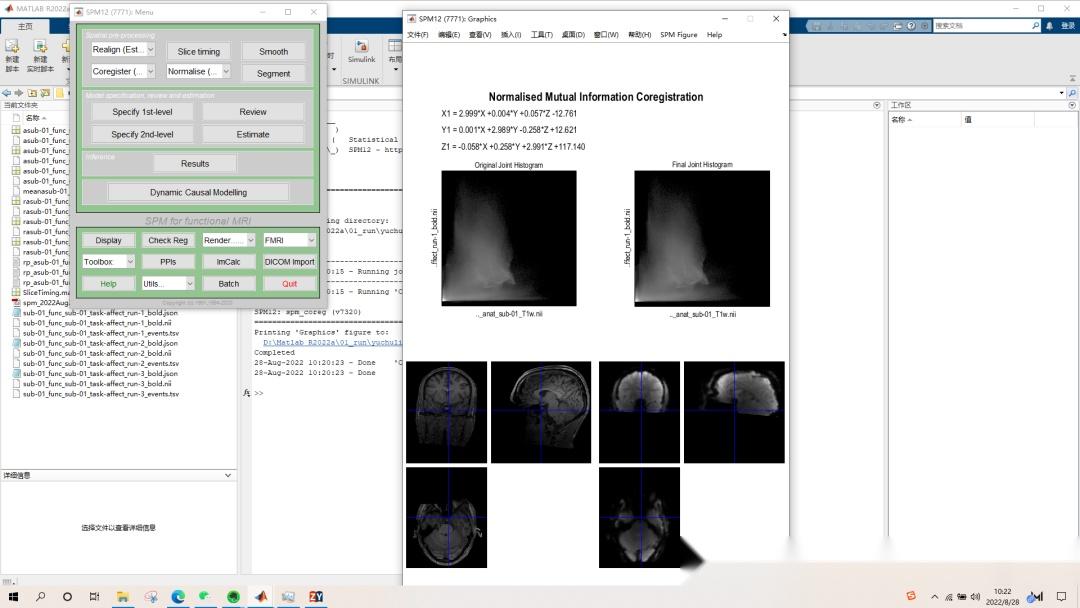Click the Slice timing button

click(x=198, y=51)
